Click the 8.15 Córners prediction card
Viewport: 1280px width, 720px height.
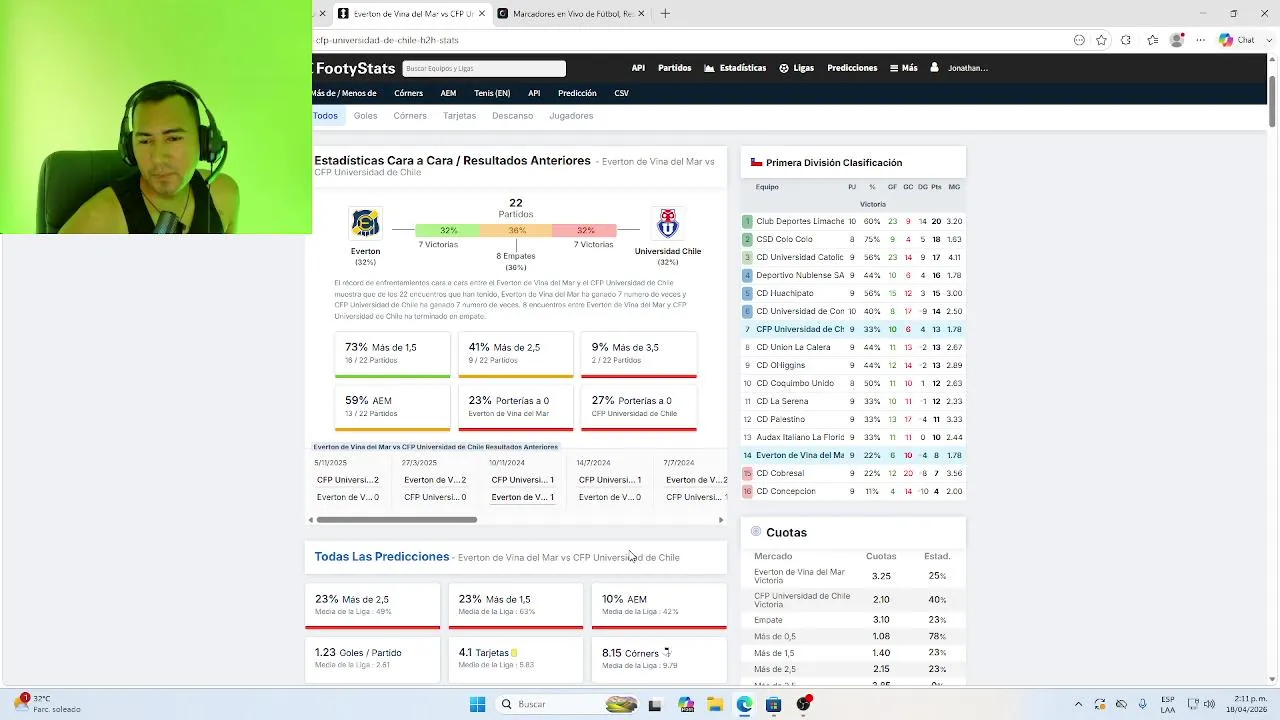(659, 659)
